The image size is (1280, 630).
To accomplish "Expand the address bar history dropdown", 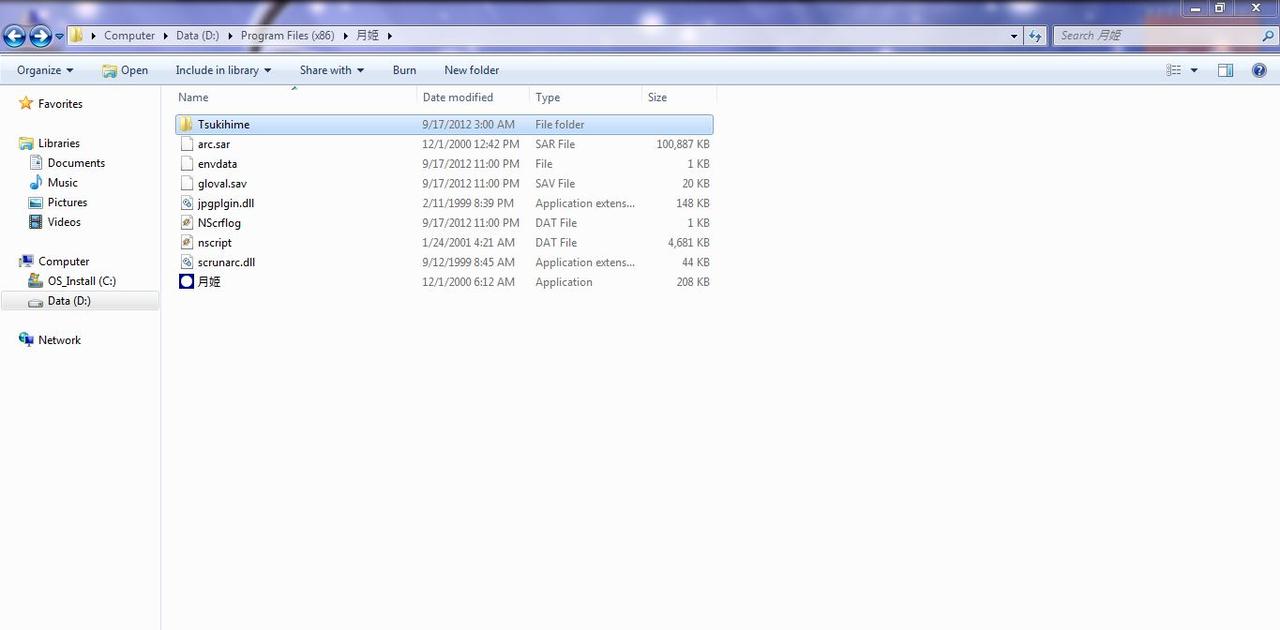I will [x=1015, y=36].
